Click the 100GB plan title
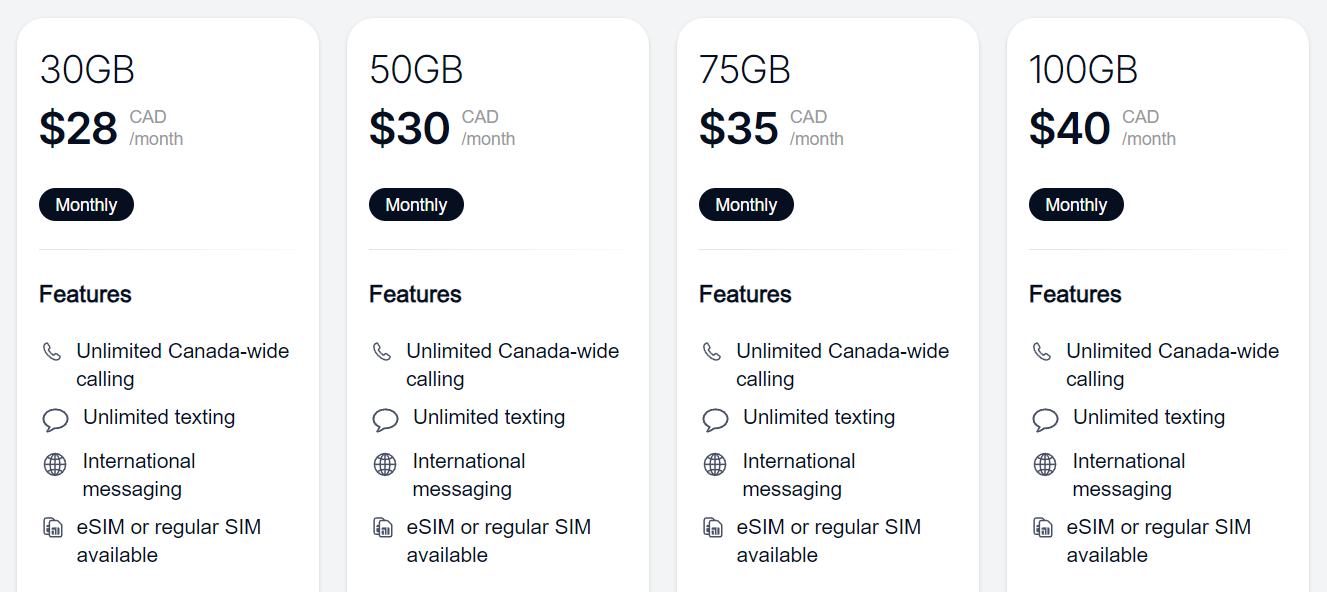 pyautogui.click(x=1083, y=70)
